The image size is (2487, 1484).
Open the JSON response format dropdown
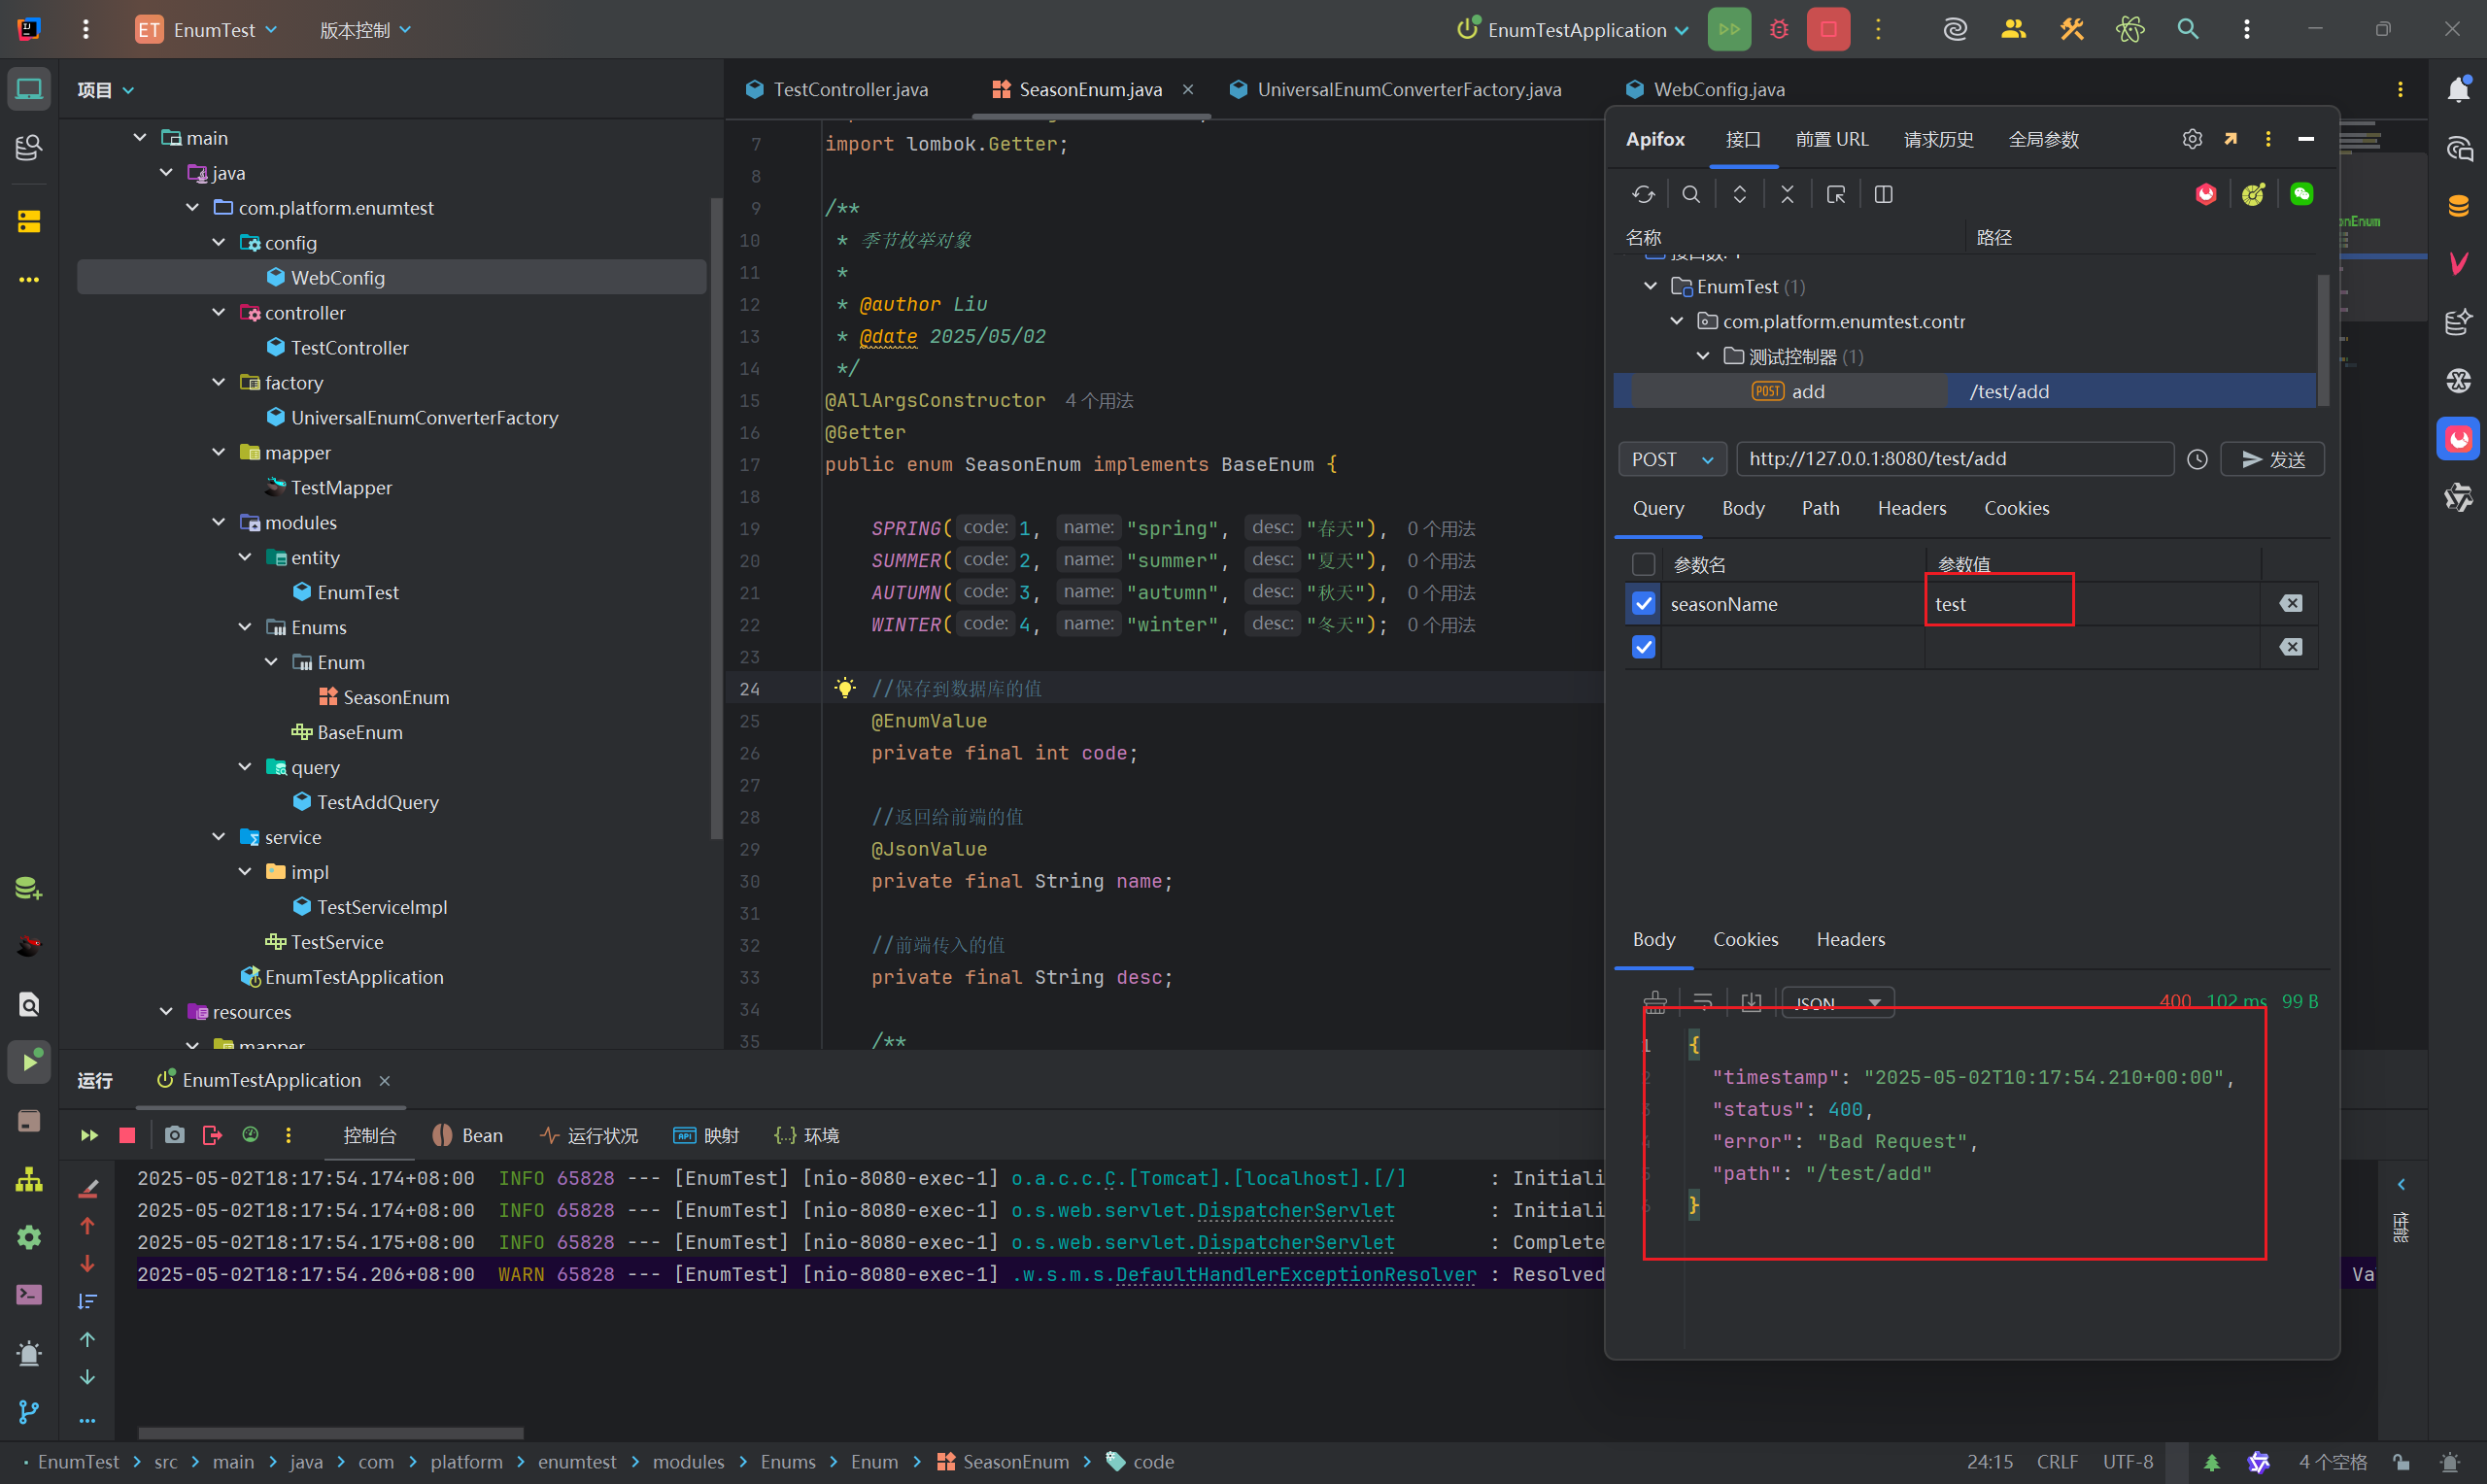coord(1837,1003)
